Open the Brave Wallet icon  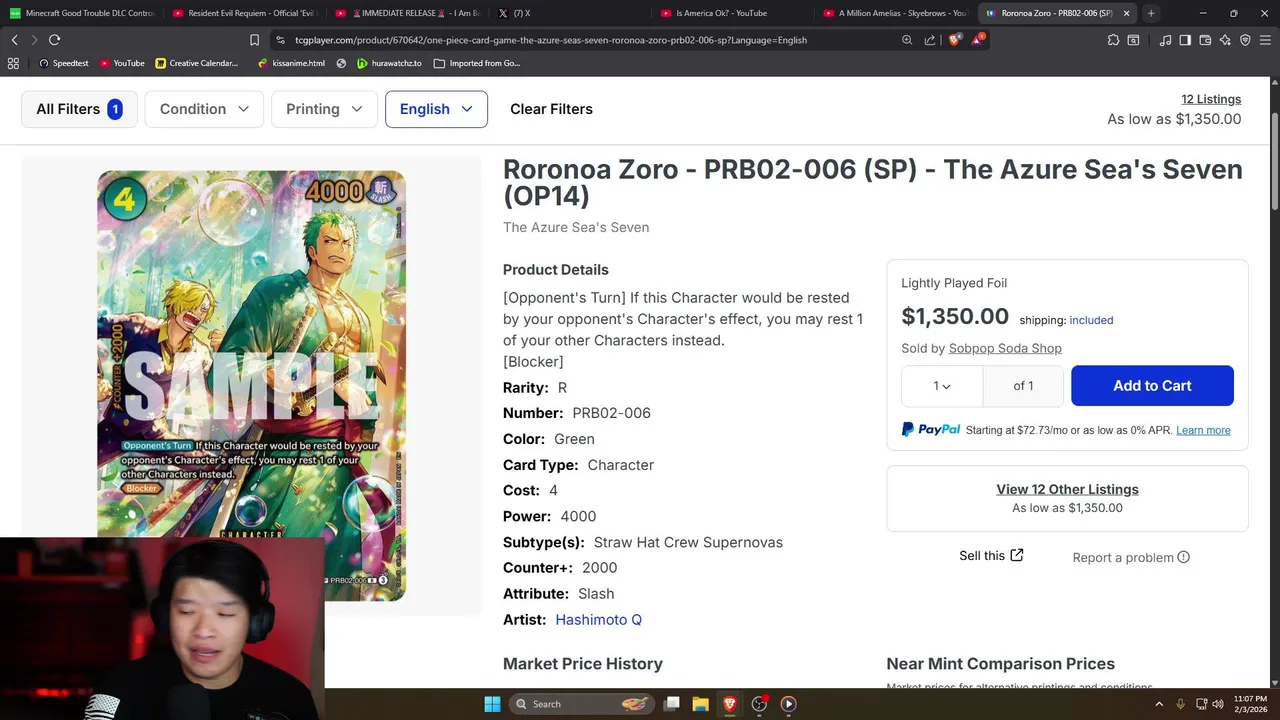point(1205,40)
